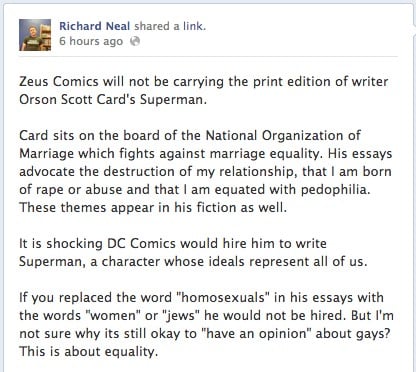Click the quoted word "jews" in the post

178,315
